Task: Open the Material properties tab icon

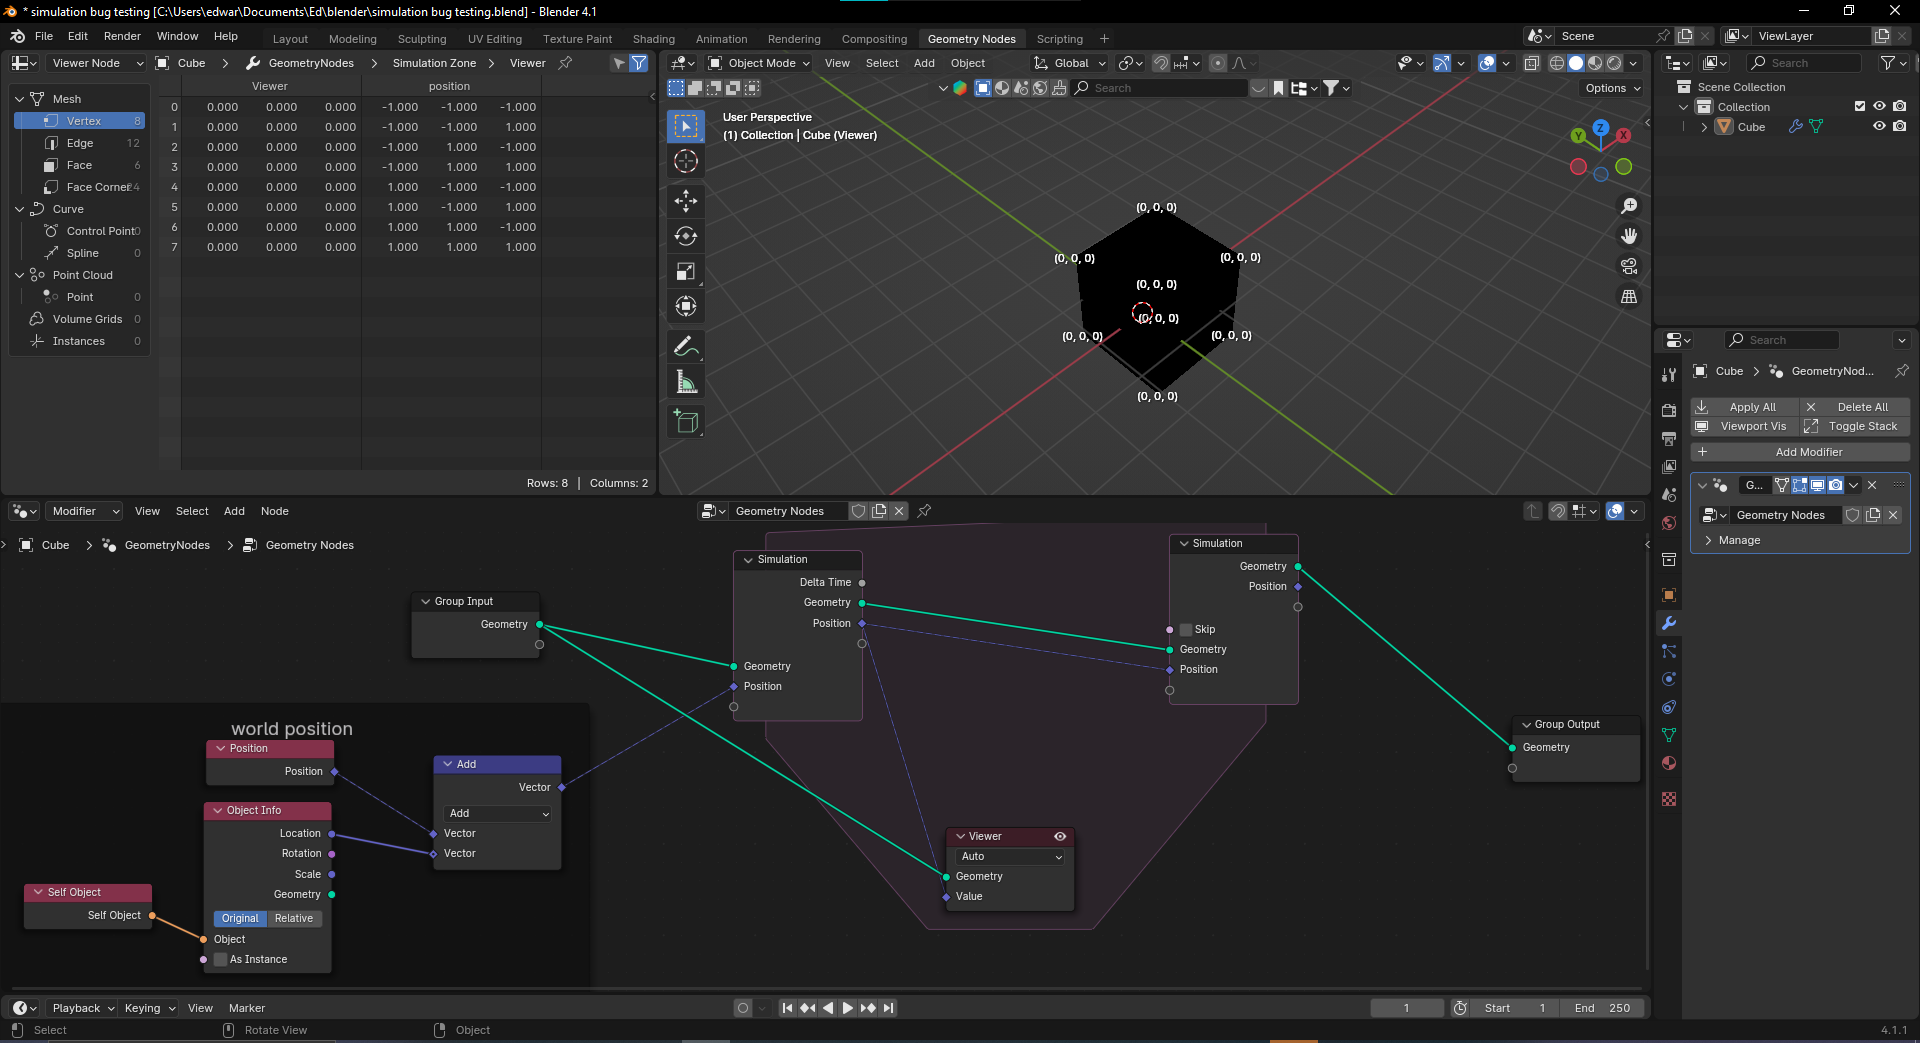Action: (1668, 763)
